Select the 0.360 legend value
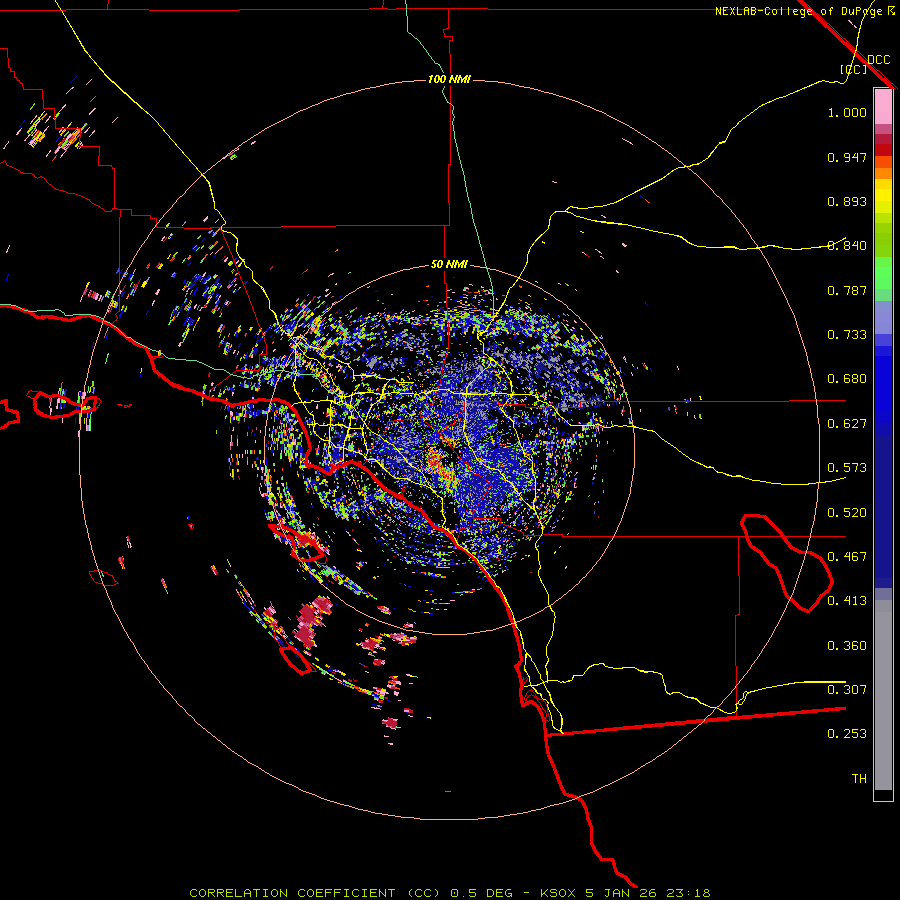The height and width of the screenshot is (900, 900). point(847,646)
